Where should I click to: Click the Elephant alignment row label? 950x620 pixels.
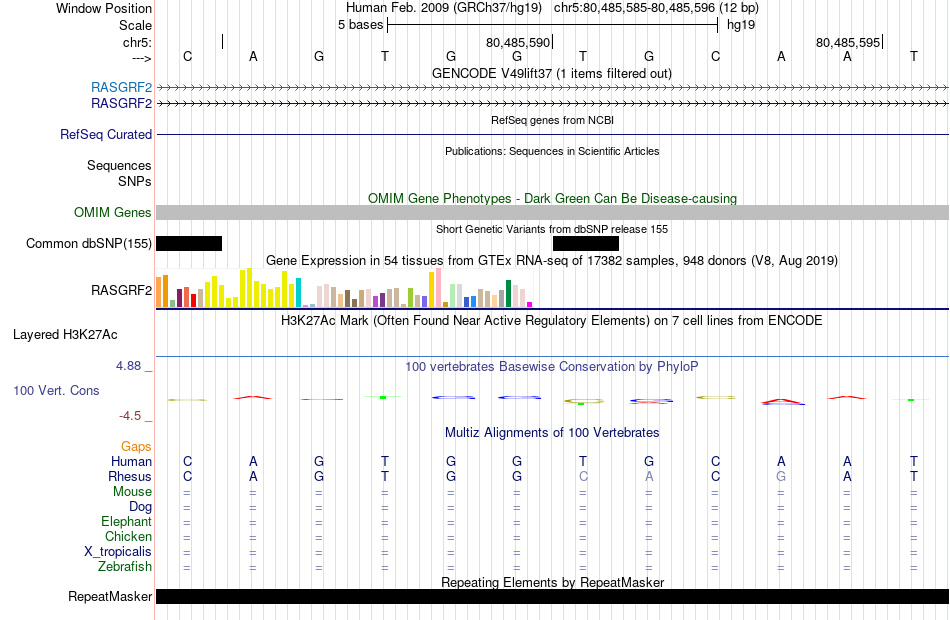pos(127,522)
